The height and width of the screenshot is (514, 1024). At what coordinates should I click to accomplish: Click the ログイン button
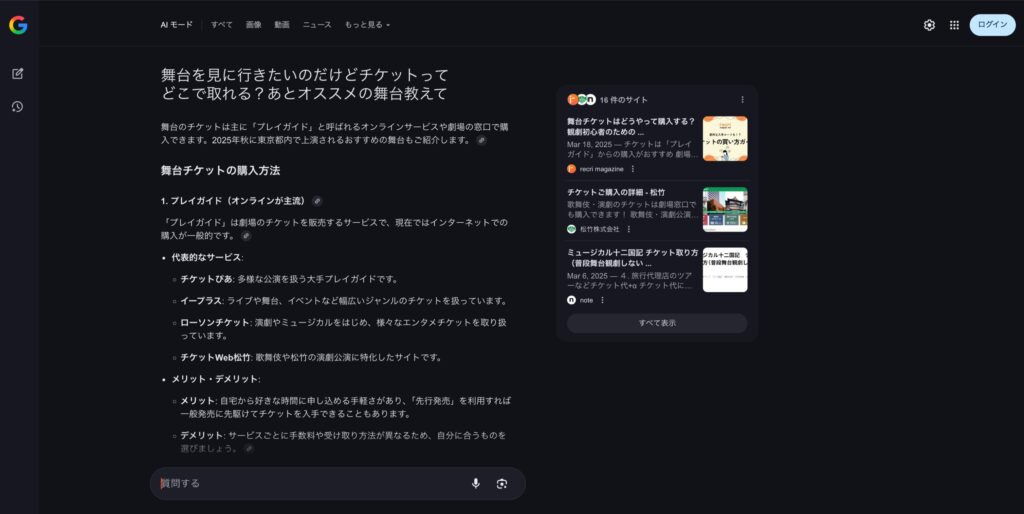pos(992,25)
